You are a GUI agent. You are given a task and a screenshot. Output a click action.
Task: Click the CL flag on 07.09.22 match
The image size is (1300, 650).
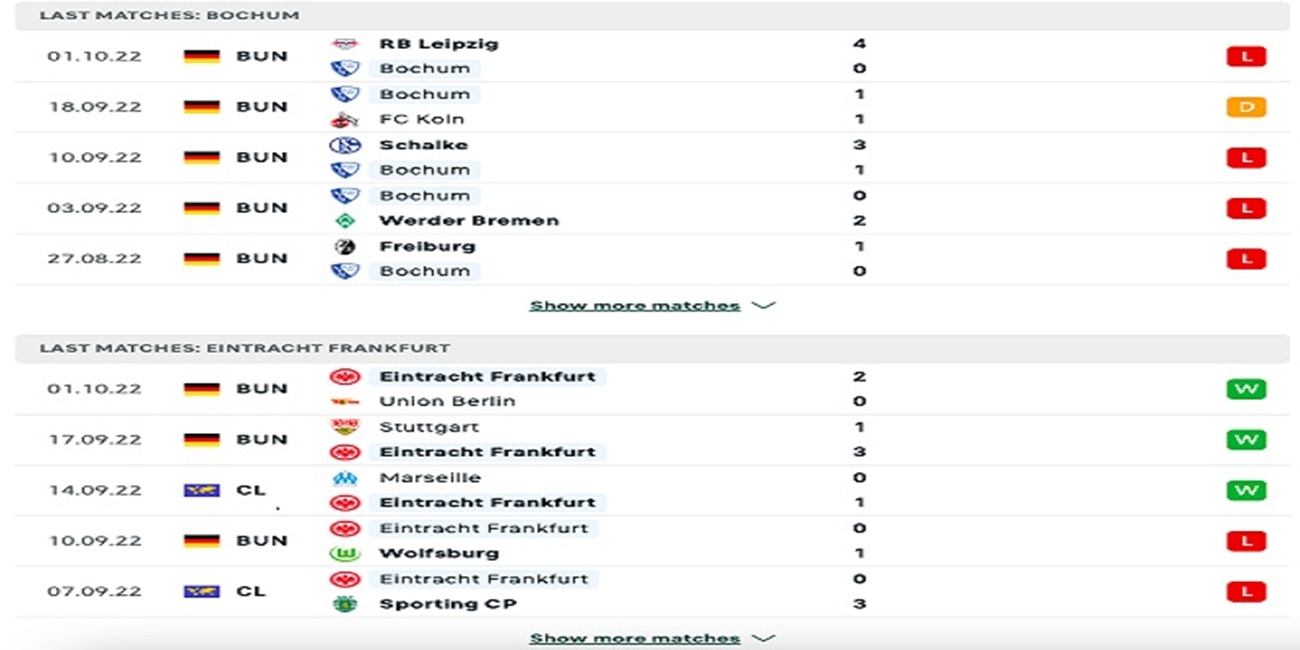[201, 592]
